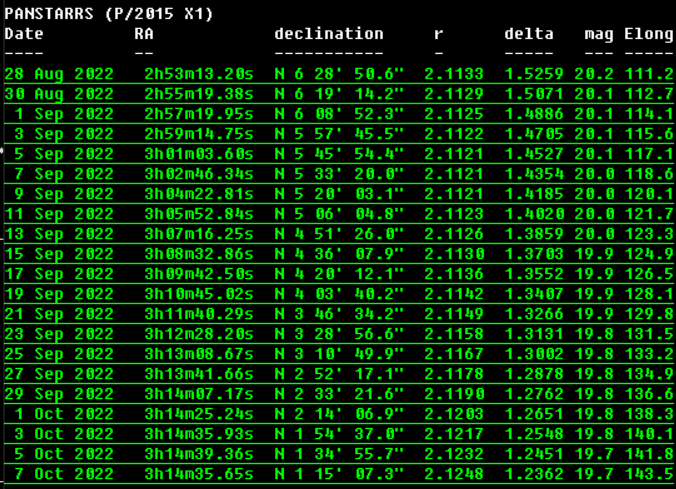676x489 pixels.
Task: Select the 9 Sep 2022 row date
Action: pos(59,191)
